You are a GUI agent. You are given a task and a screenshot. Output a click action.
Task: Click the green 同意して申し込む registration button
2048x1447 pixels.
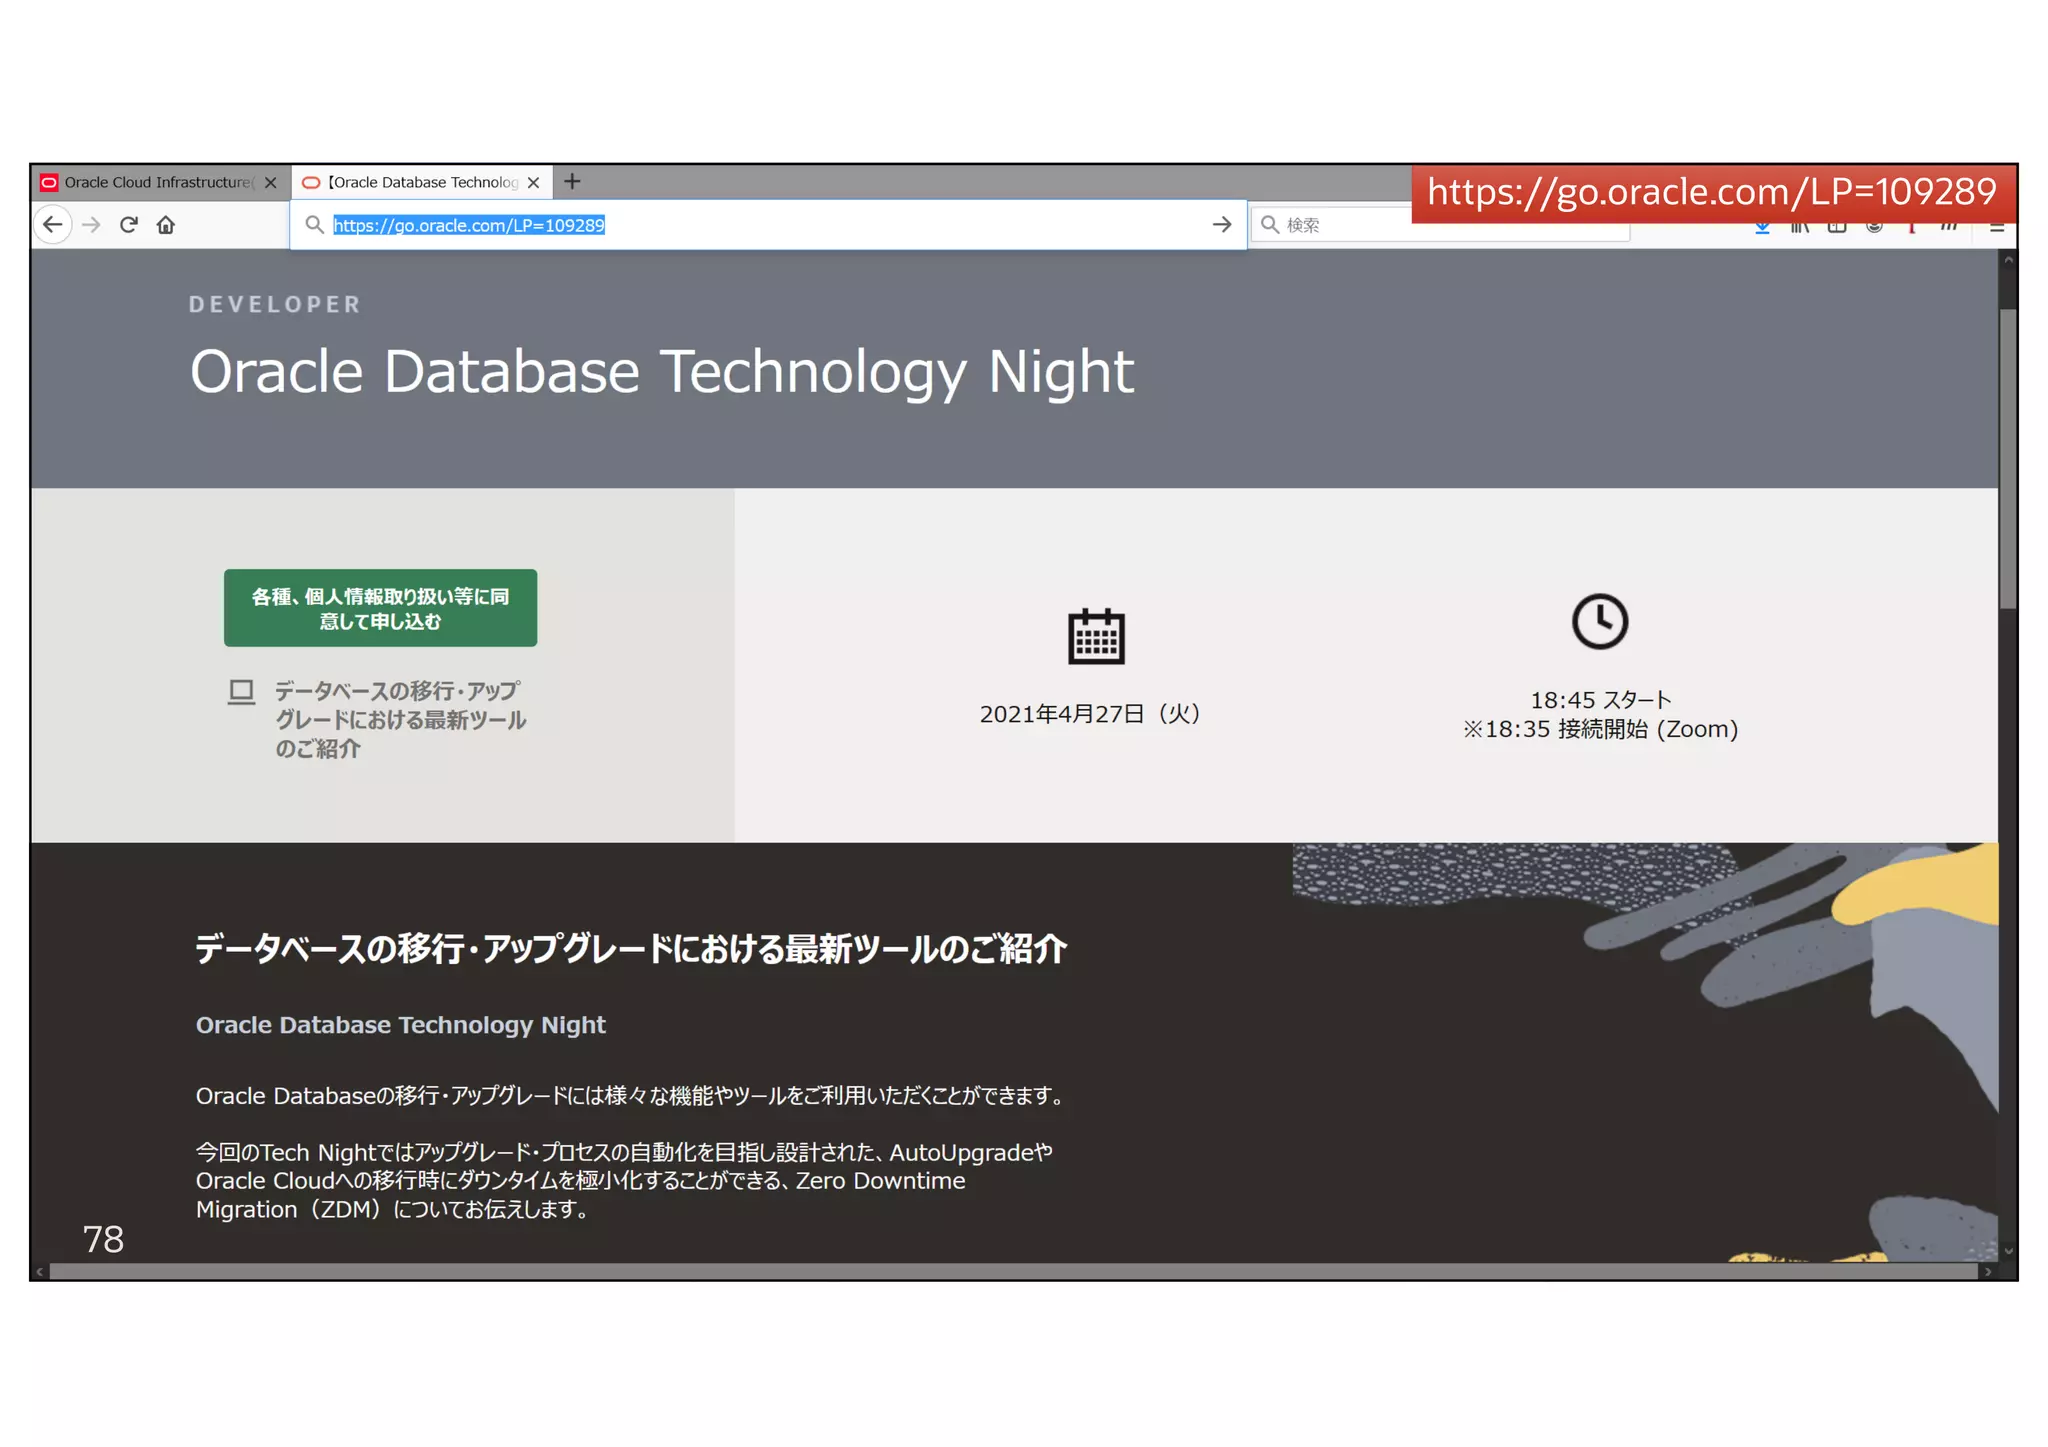[380, 608]
